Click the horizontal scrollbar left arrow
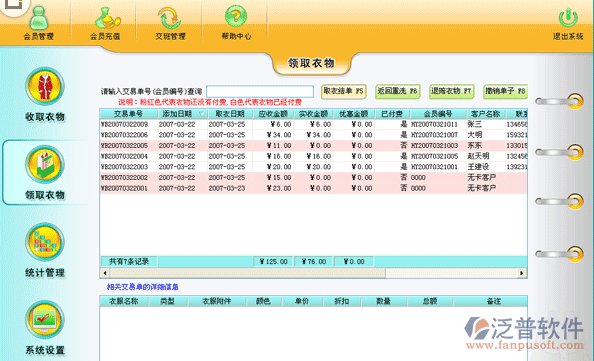The height and width of the screenshot is (361, 594). pyautogui.click(x=105, y=273)
